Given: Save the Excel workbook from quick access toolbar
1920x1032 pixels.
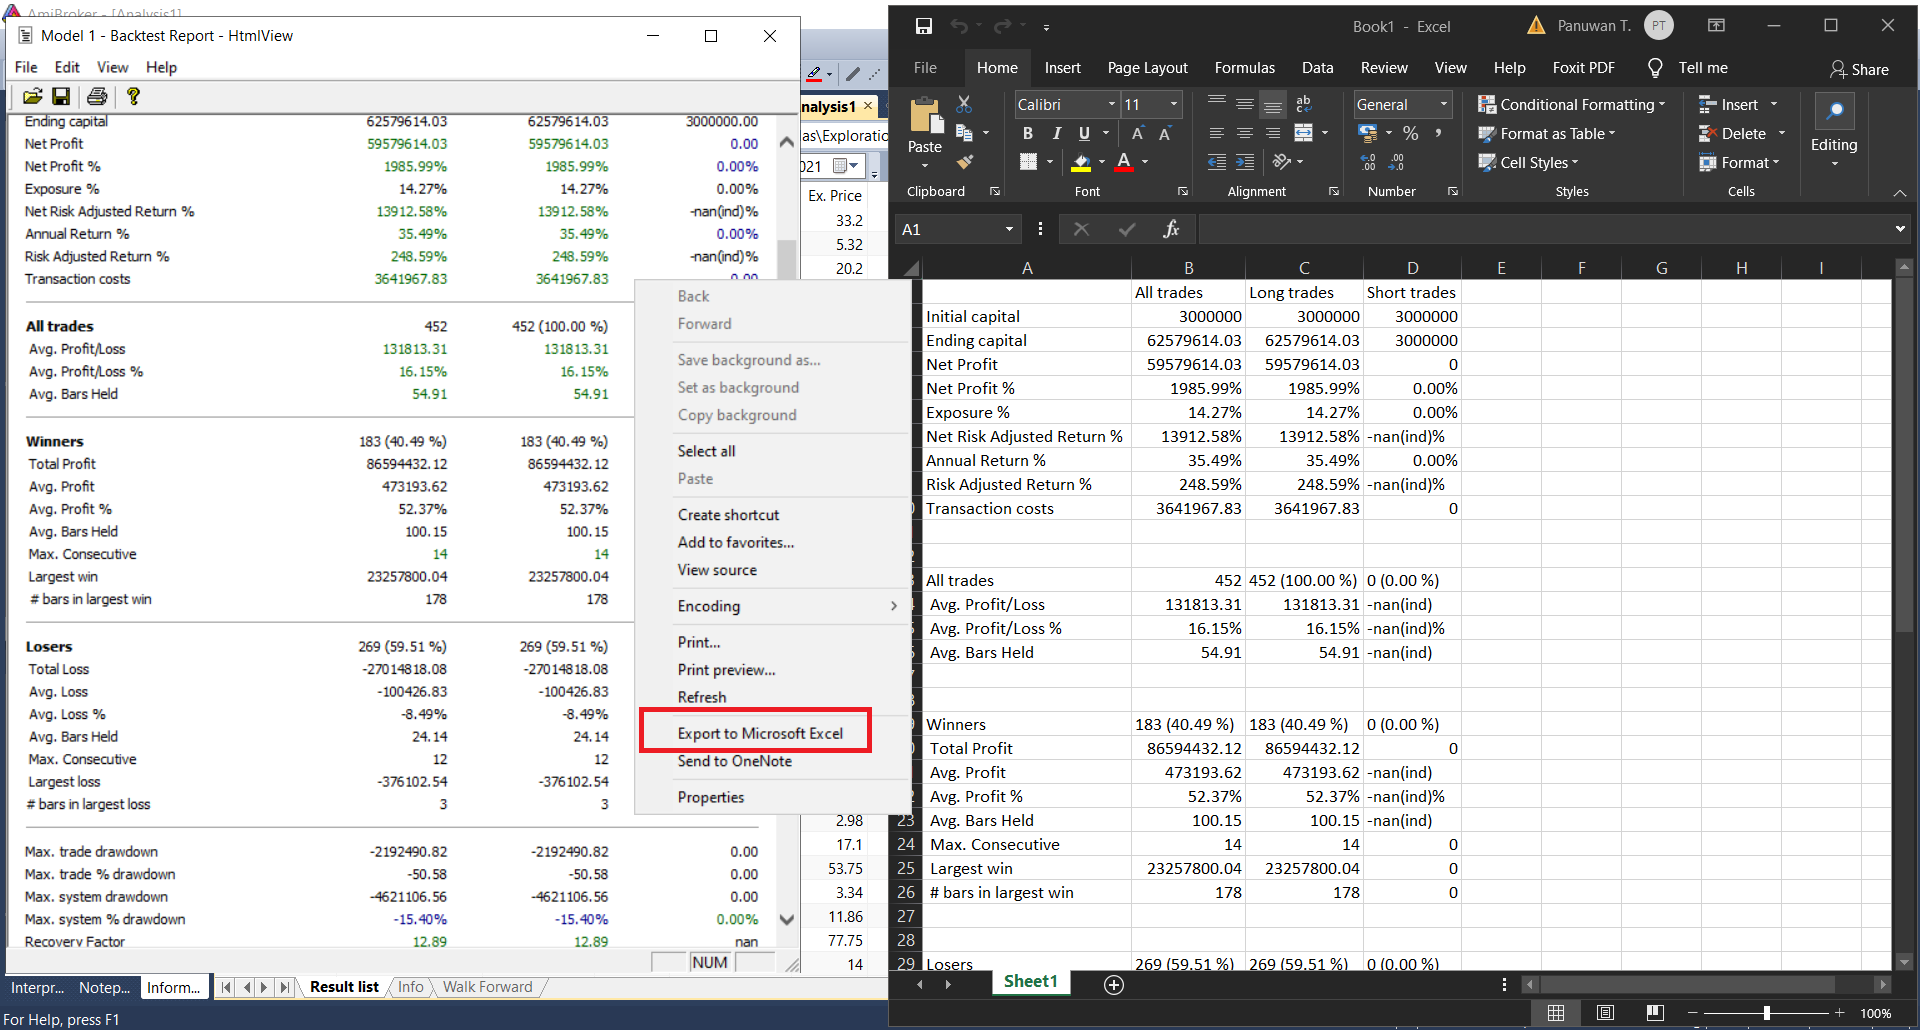Looking at the screenshot, I should pos(924,26).
